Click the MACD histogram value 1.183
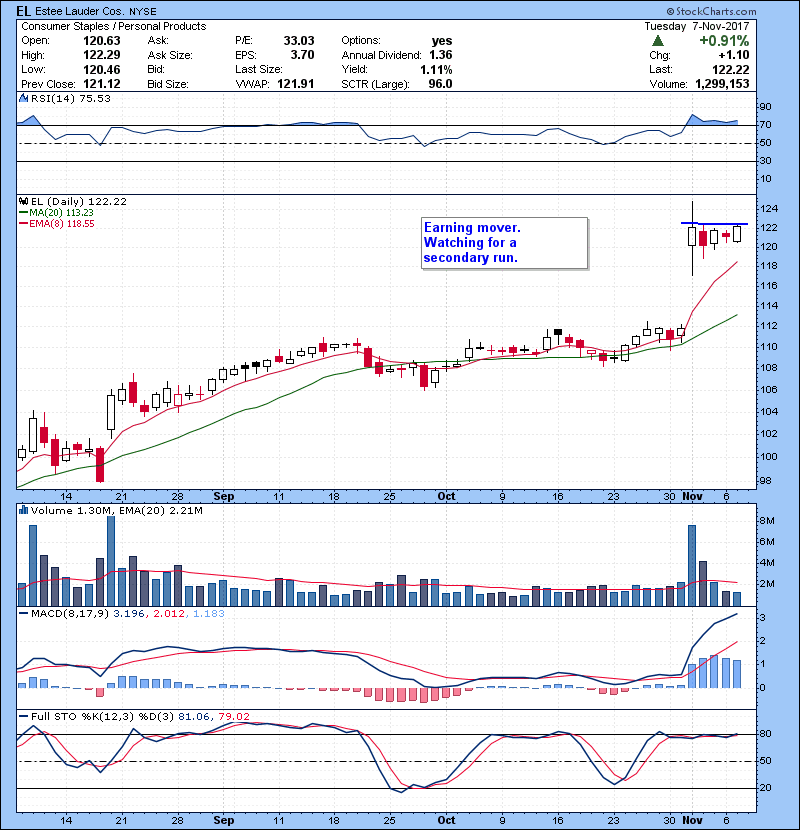The height and width of the screenshot is (830, 800). click(209, 614)
